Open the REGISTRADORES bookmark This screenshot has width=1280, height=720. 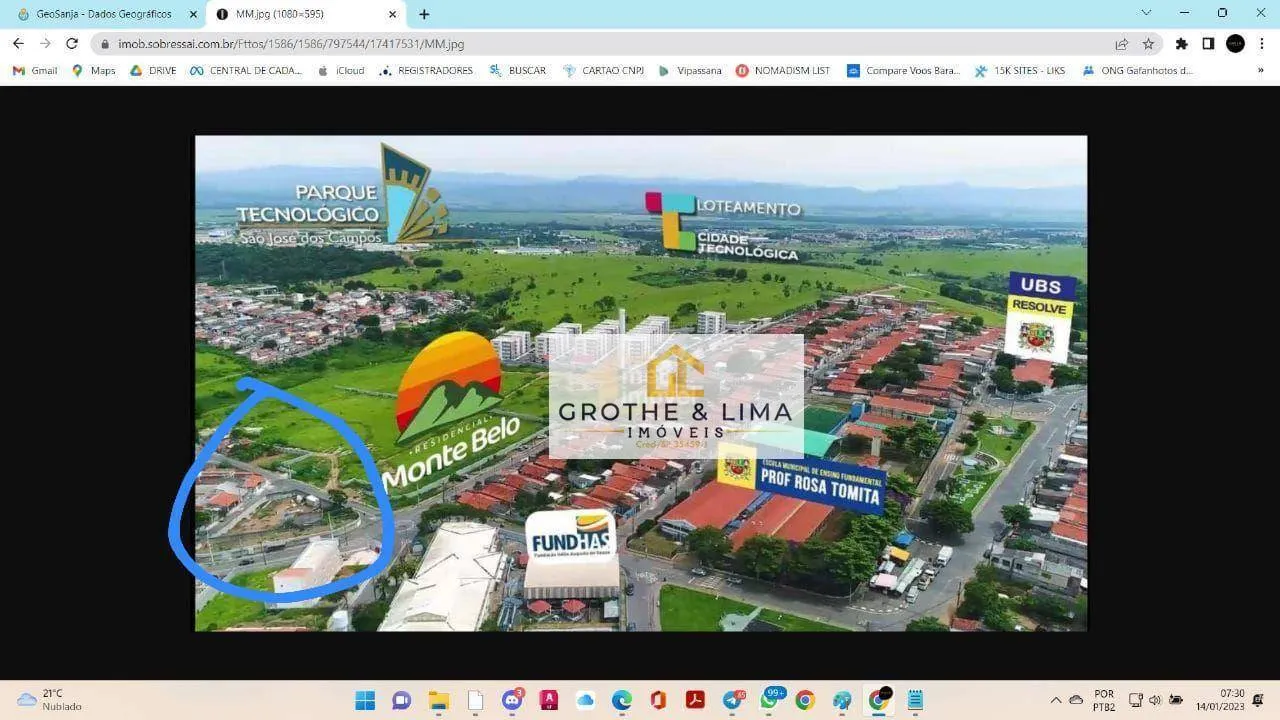[x=426, y=71]
